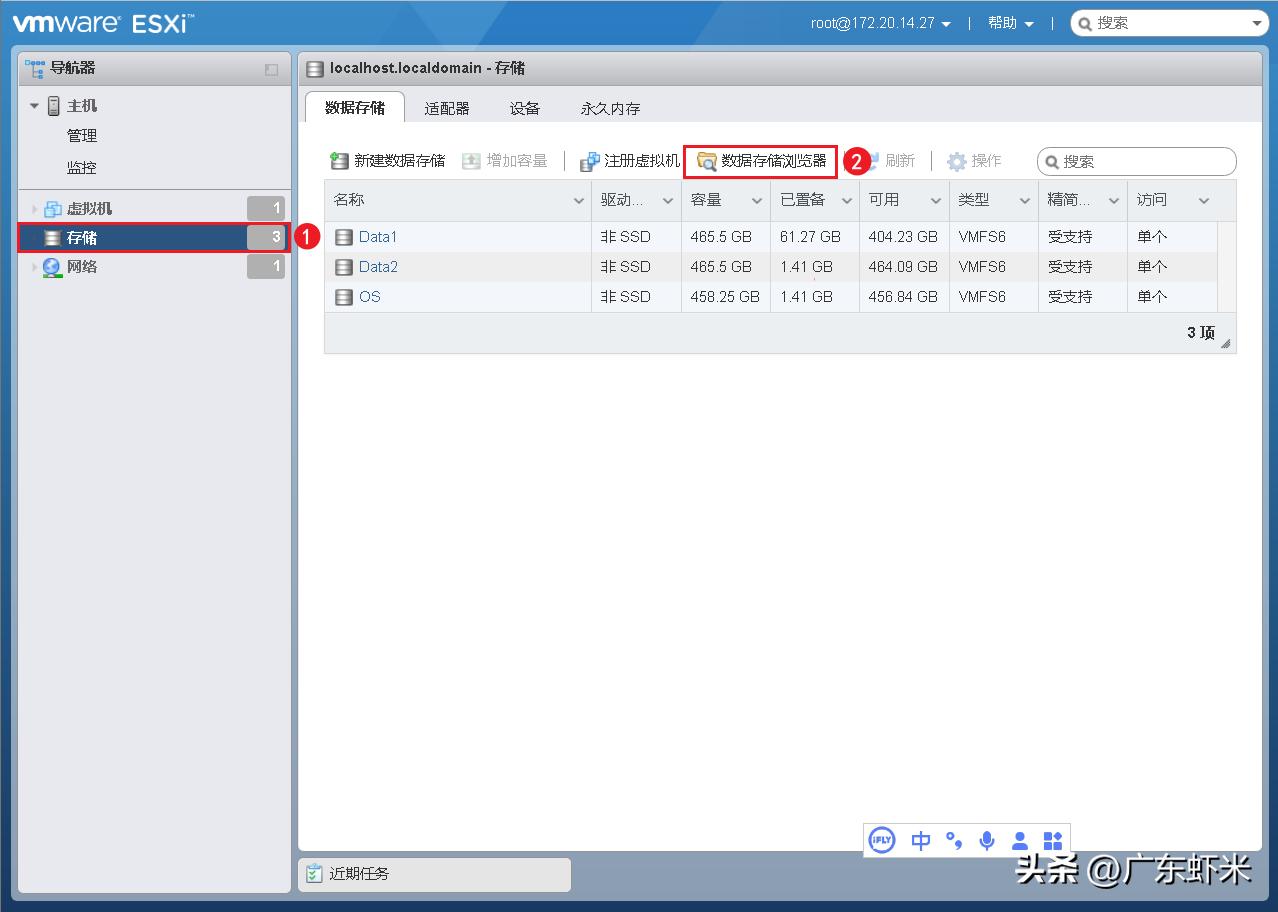Open the 名称 column filter dropdown

pos(578,200)
